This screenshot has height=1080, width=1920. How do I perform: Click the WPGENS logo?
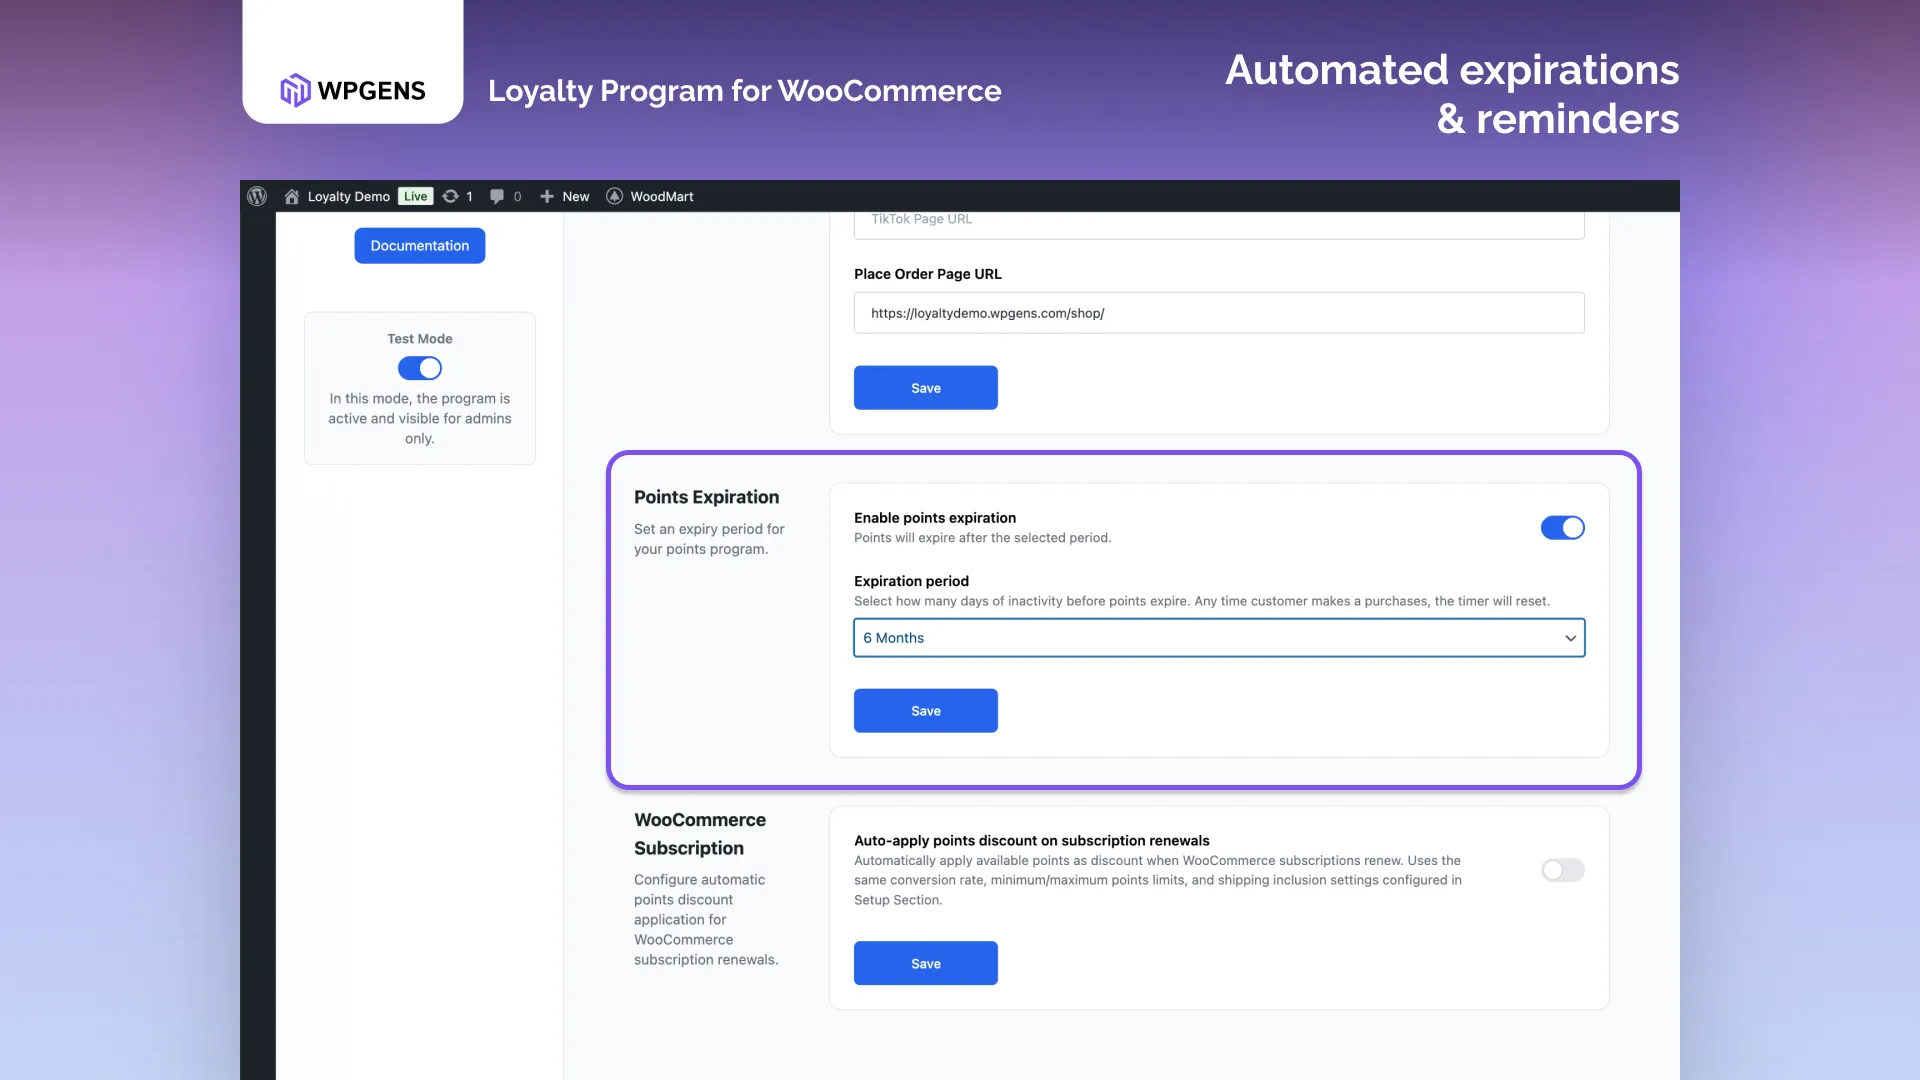pyautogui.click(x=352, y=90)
